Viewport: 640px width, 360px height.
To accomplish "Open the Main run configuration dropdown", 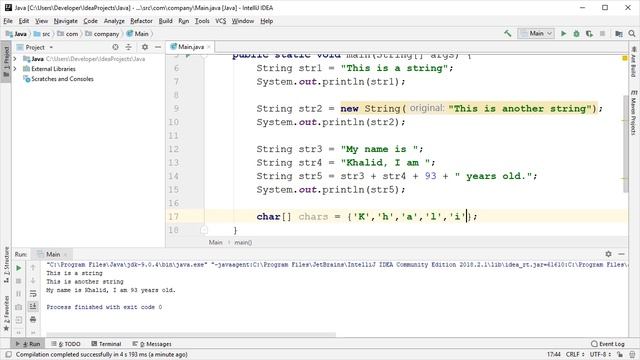I will [x=536, y=33].
